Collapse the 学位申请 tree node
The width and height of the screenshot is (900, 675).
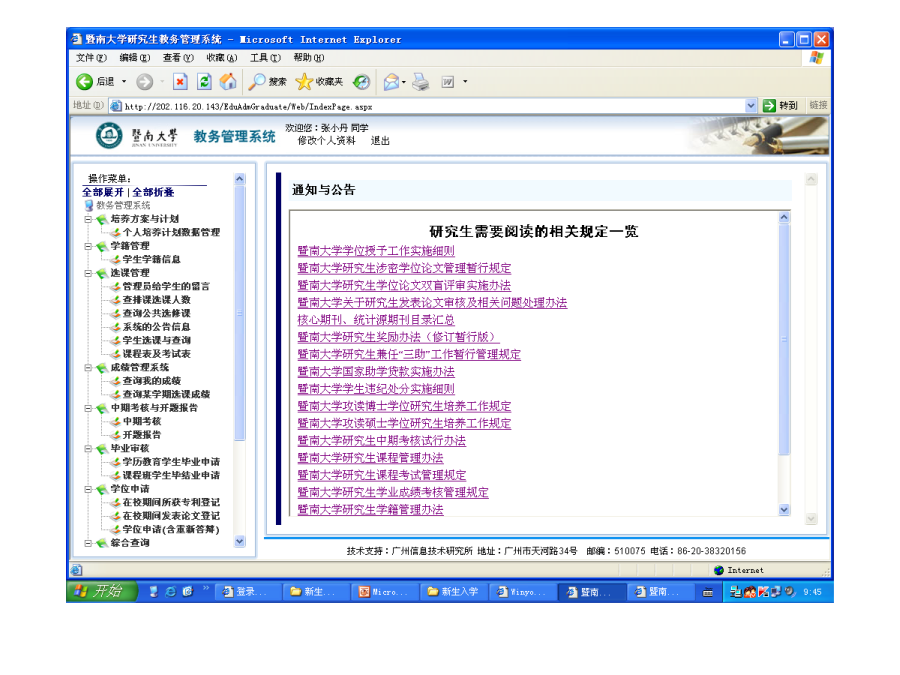point(88,490)
